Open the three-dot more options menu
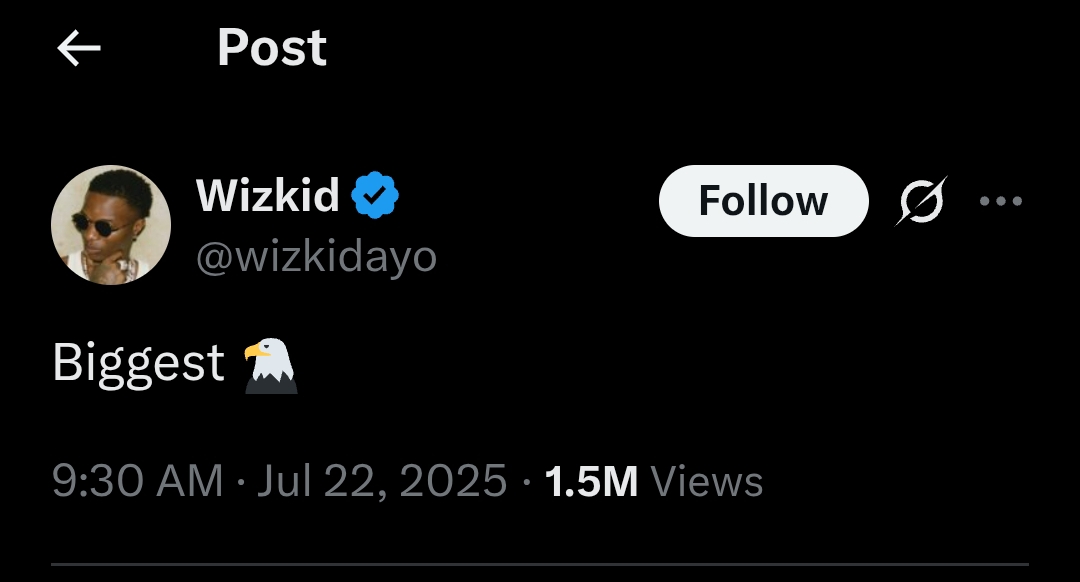 [1001, 201]
